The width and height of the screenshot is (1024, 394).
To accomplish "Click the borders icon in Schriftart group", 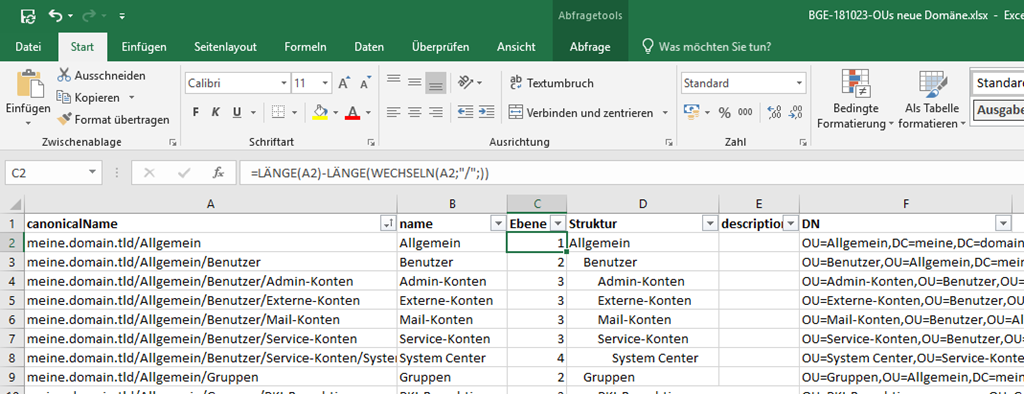I will 279,112.
